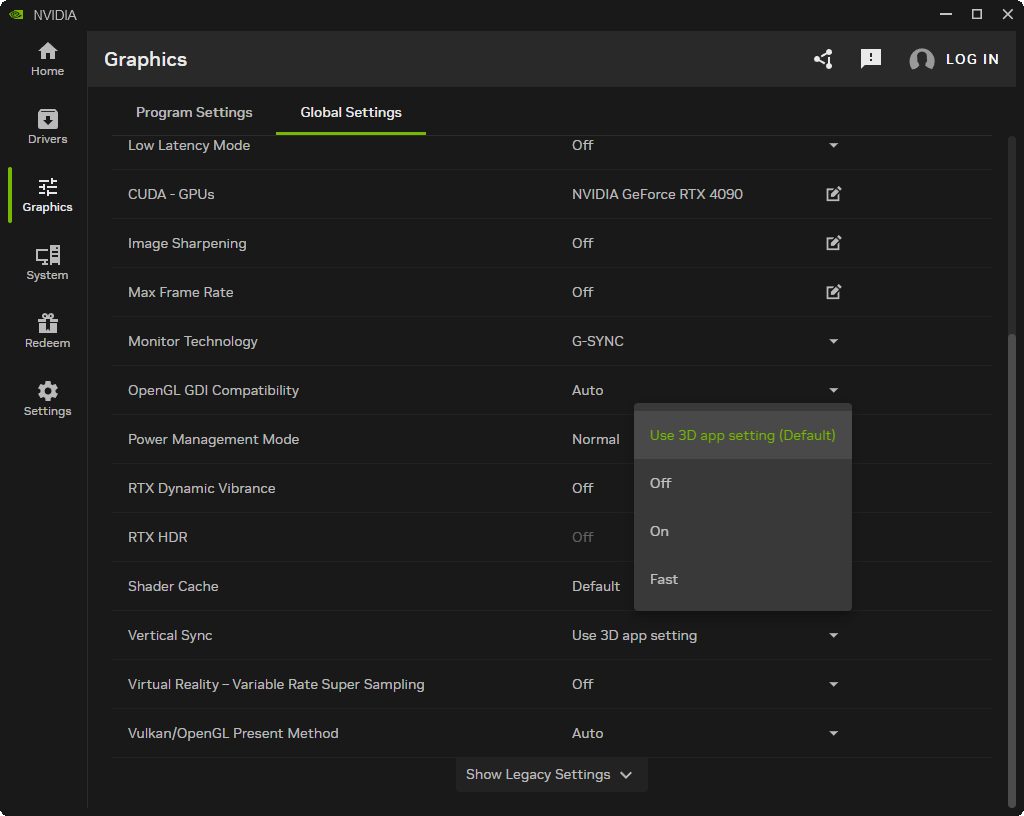This screenshot has height=816, width=1024.
Task: Choose Use 3D app setting (Default)
Action: point(743,435)
